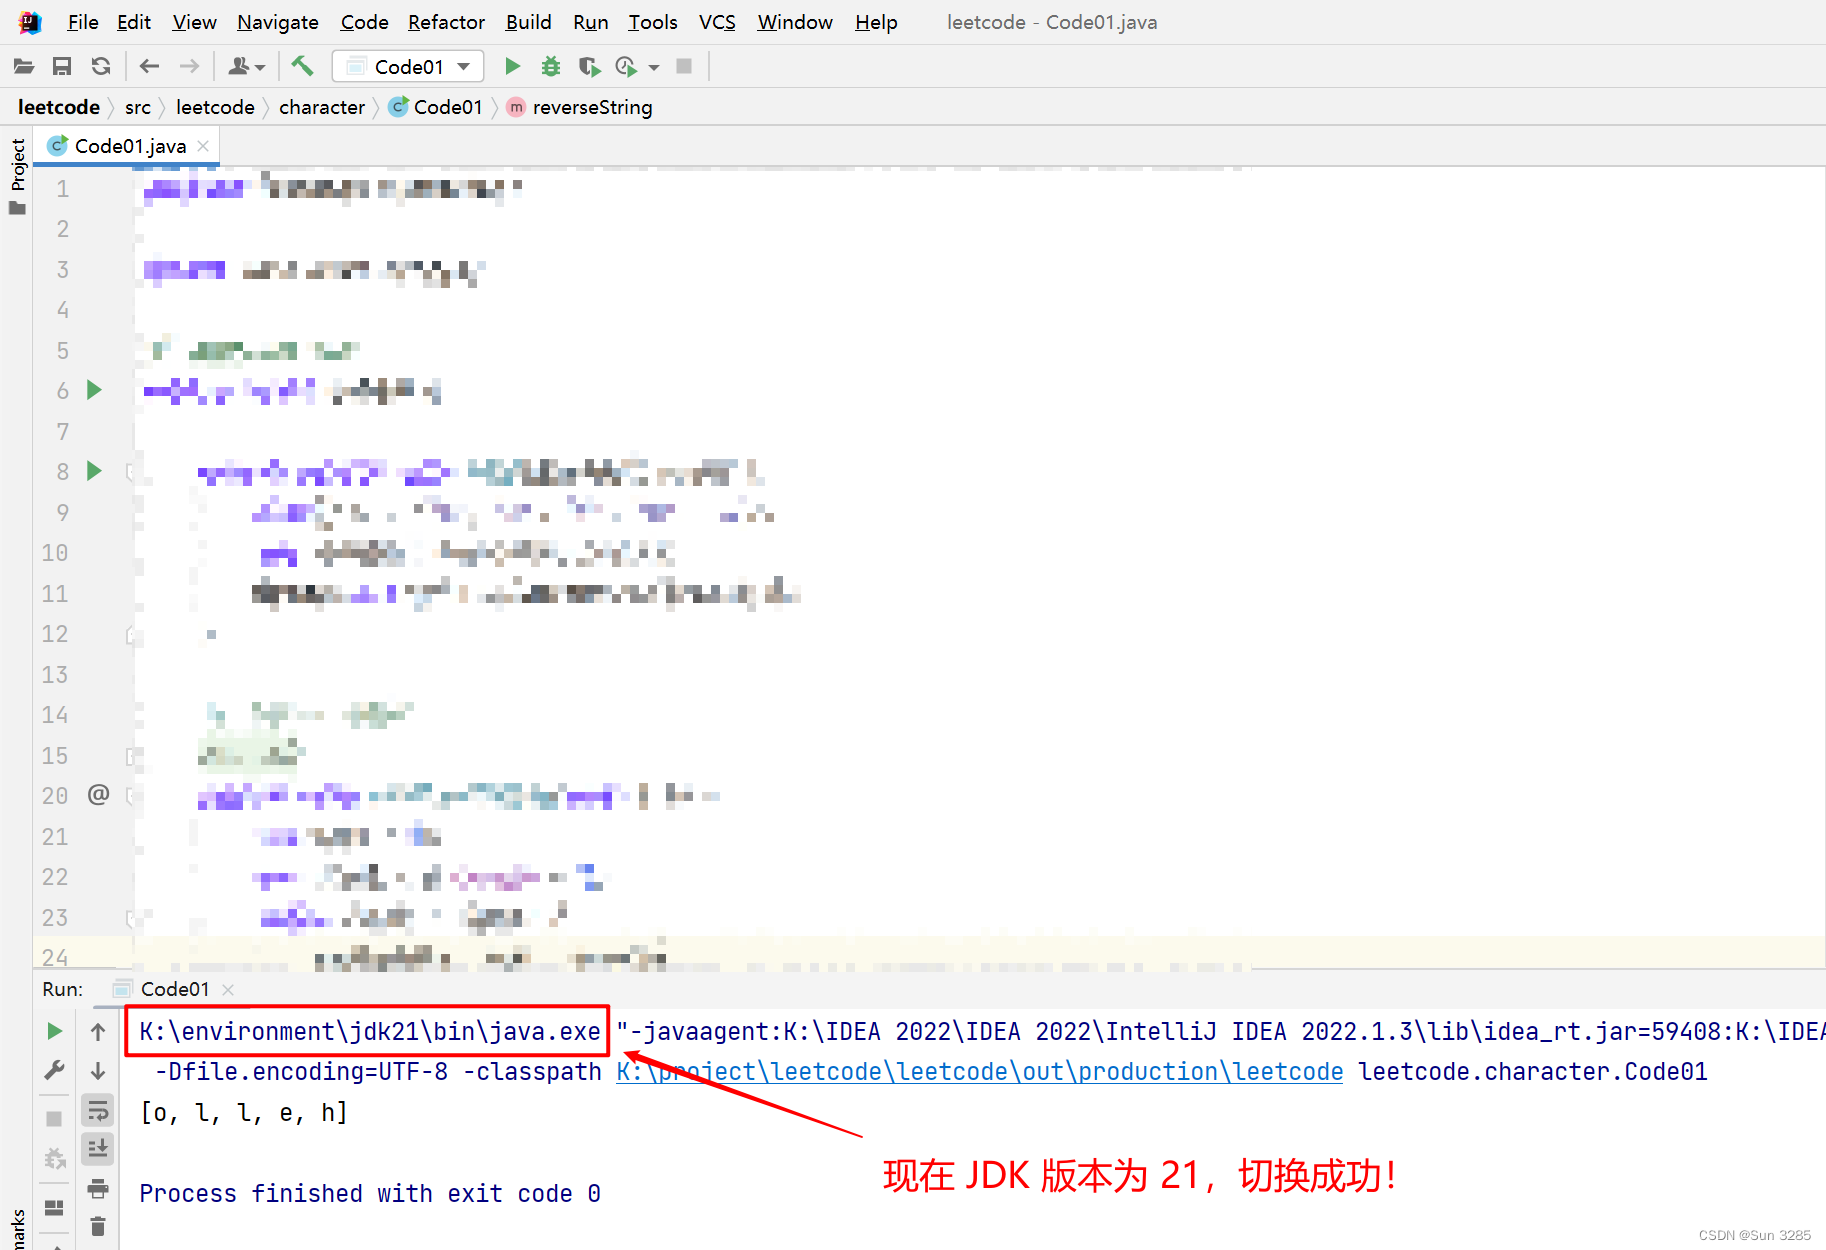The image size is (1826, 1250).
Task: Restore layout icon in Run panel
Action: coord(55,1207)
